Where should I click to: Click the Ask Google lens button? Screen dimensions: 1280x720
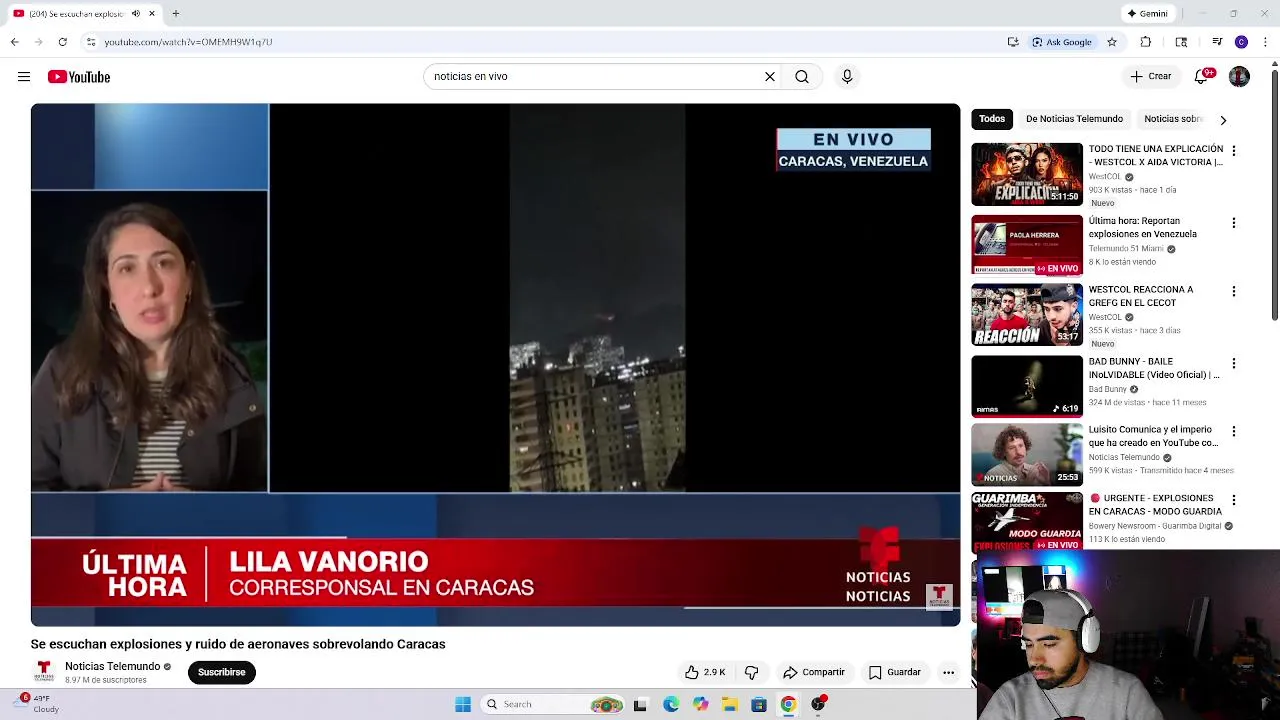click(x=1062, y=42)
